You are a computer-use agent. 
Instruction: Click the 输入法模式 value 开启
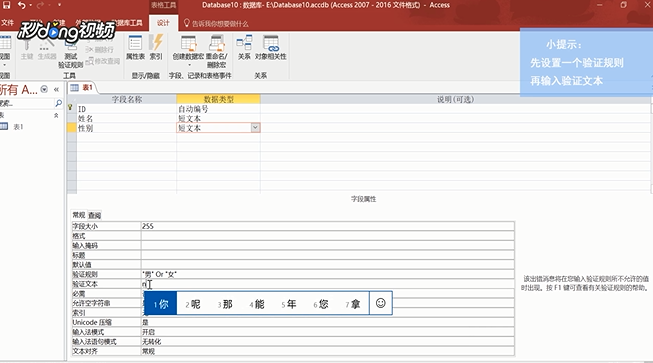coord(327,332)
